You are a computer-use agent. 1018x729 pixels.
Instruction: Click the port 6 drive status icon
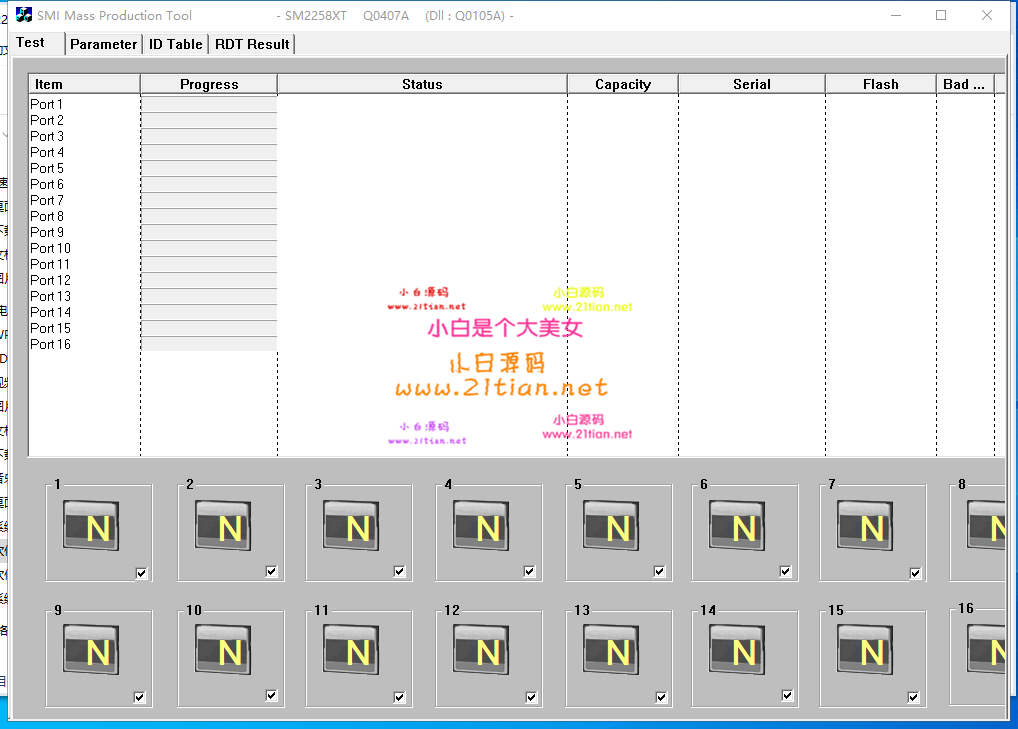coord(737,525)
